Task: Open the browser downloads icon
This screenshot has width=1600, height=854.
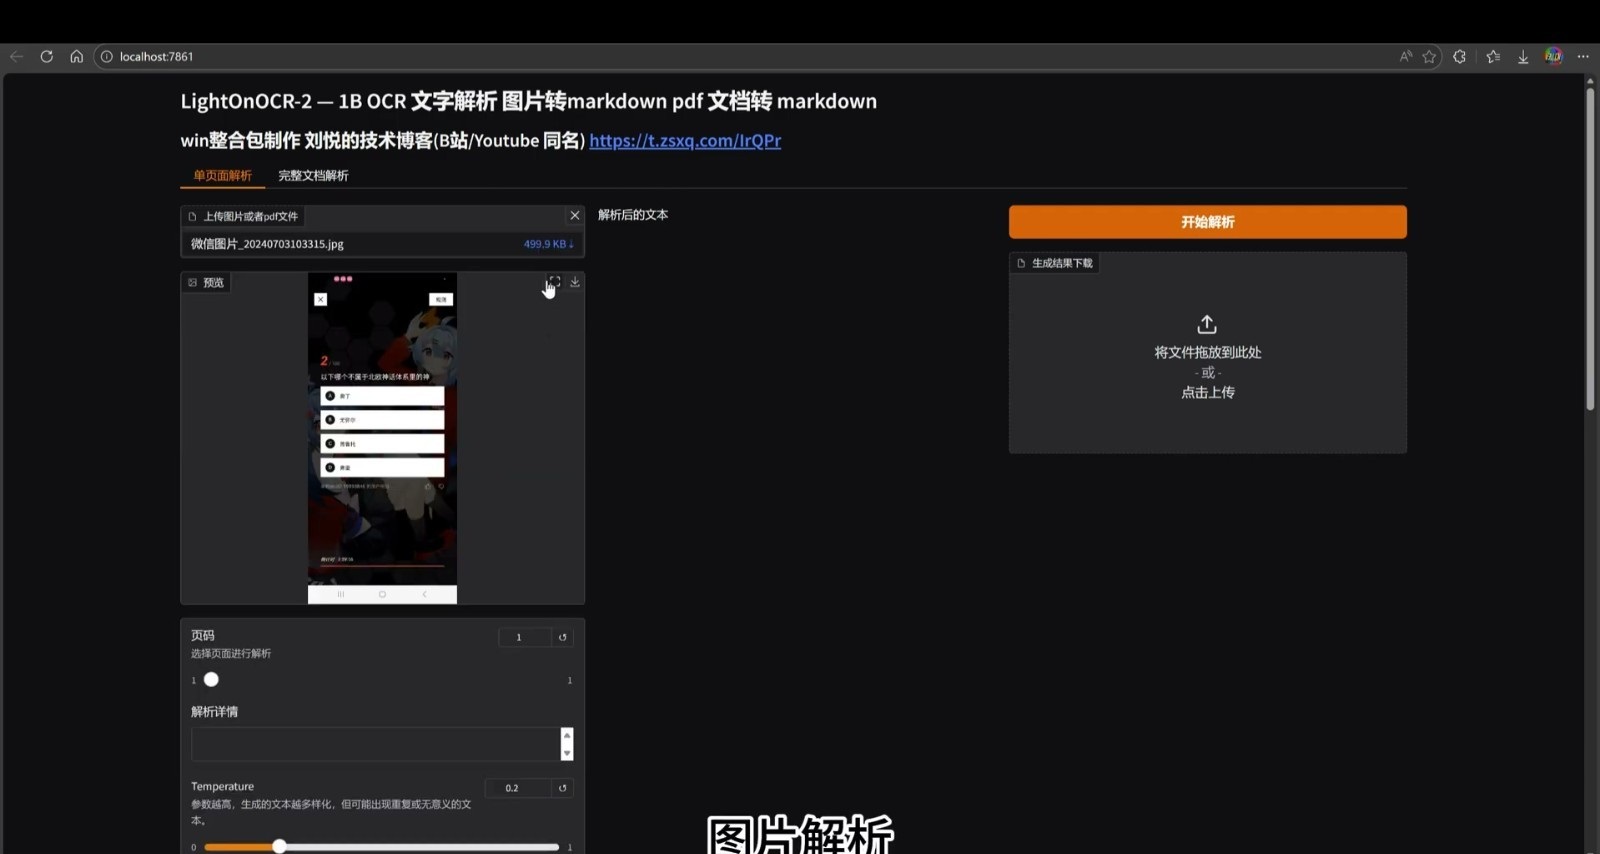Action: [1523, 57]
